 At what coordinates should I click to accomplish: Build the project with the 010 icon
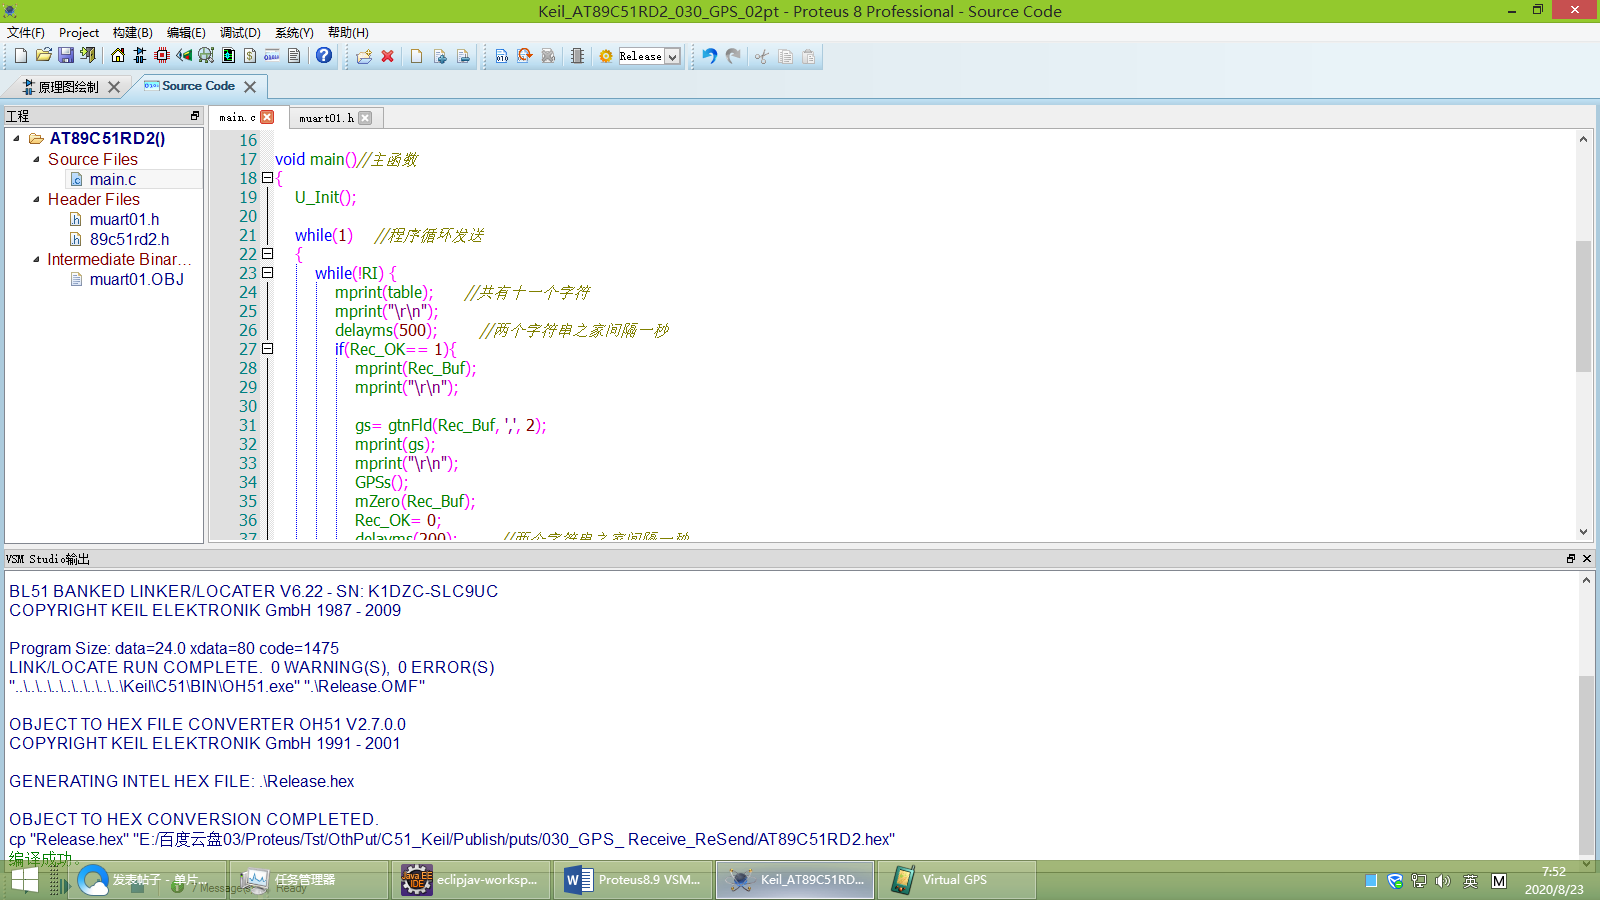pyautogui.click(x=502, y=56)
